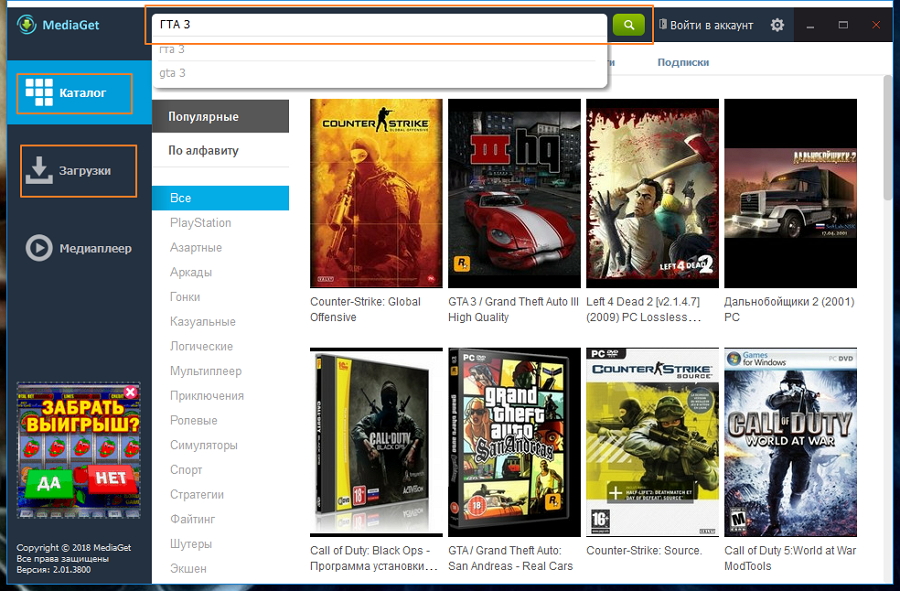This screenshot has width=900, height=591.
Task: Open Counter-Strike Source cover image
Action: coord(652,442)
